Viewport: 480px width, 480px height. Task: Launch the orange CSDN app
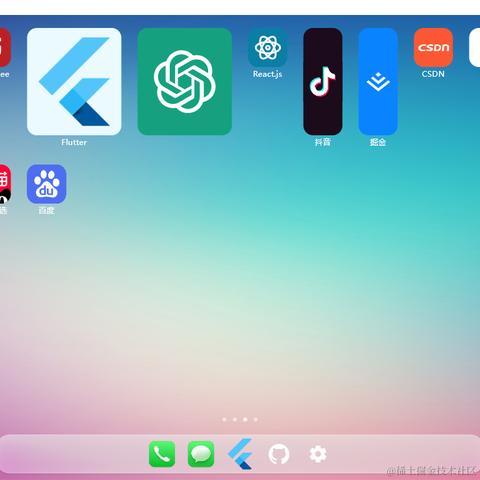[x=433, y=47]
